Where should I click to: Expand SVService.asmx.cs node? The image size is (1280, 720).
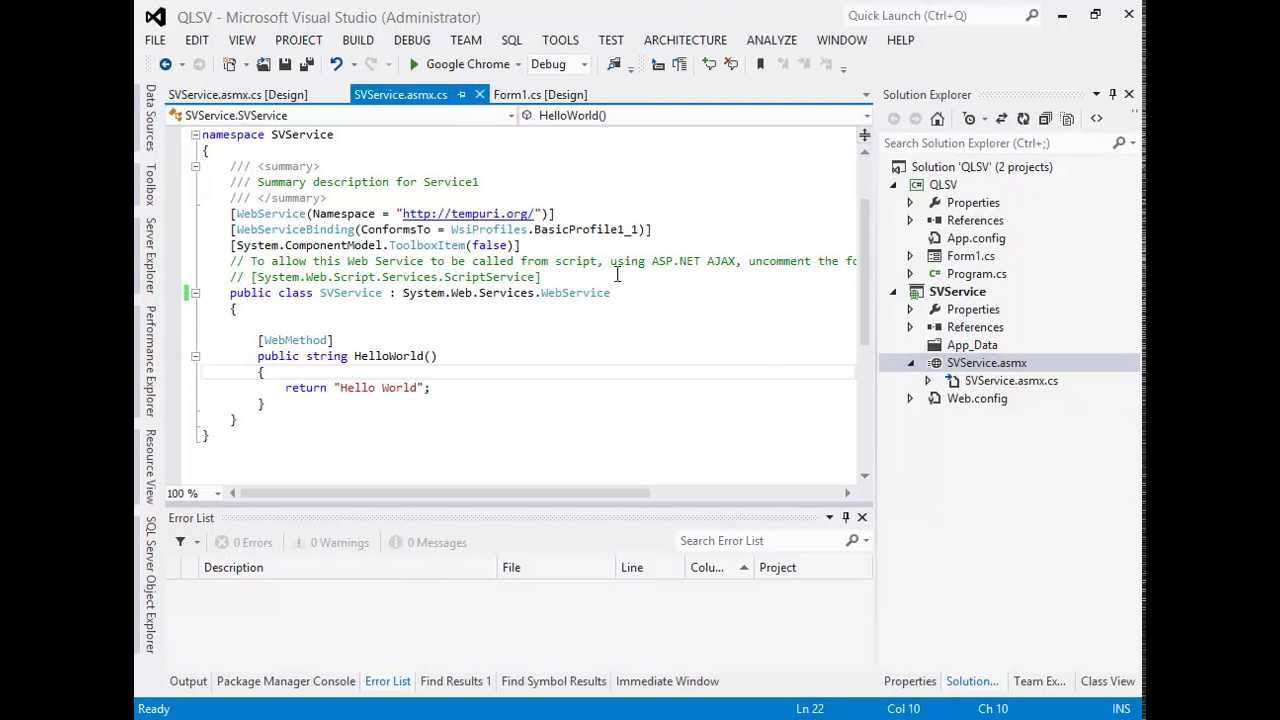[928, 381]
